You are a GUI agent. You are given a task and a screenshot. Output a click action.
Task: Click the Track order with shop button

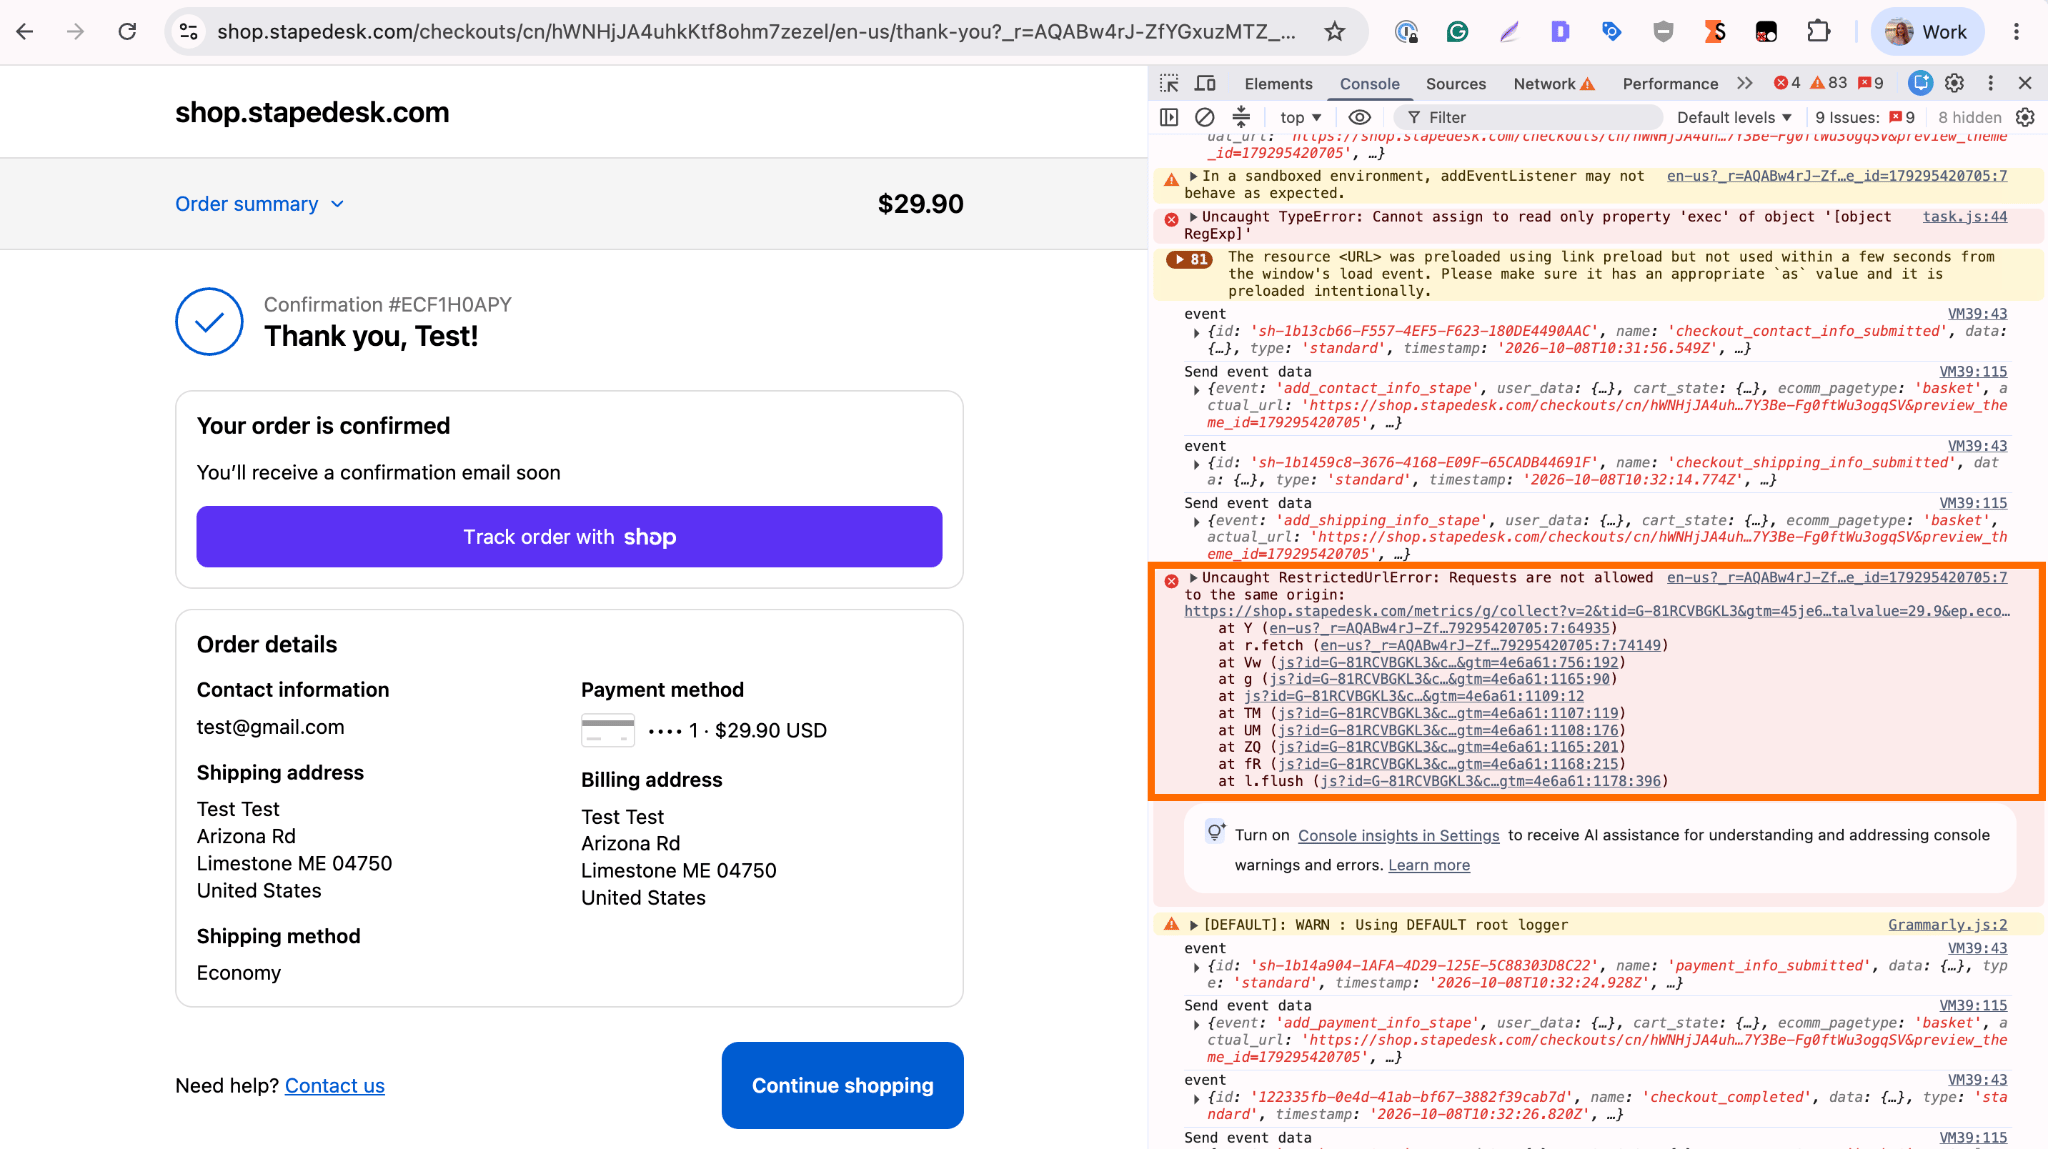[569, 537]
